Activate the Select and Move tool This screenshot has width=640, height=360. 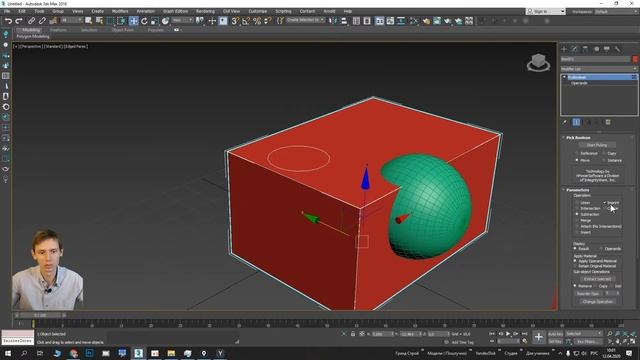[x=133, y=21]
